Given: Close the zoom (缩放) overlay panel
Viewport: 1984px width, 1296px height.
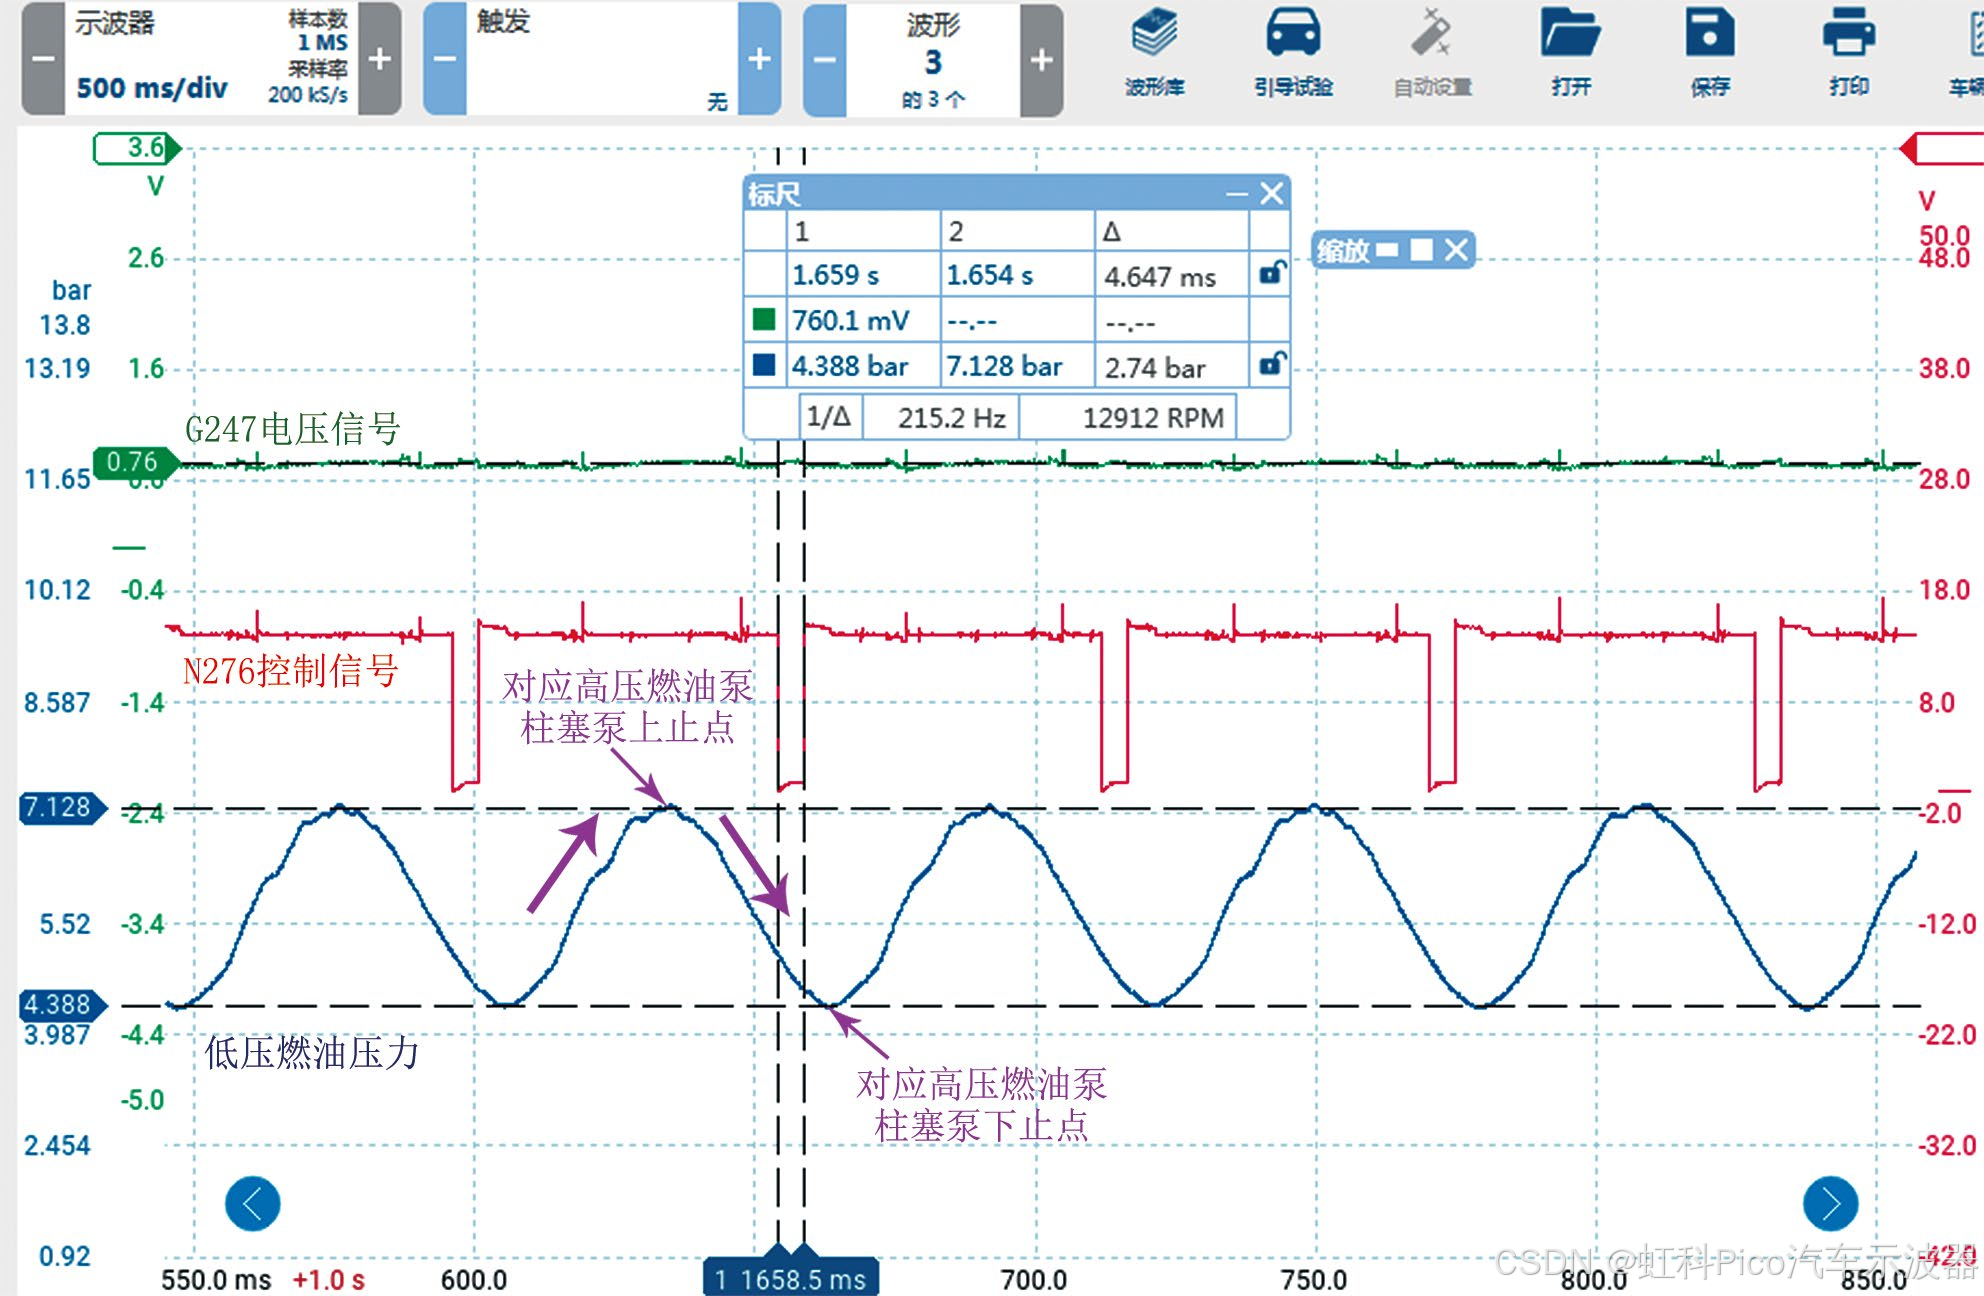Looking at the screenshot, I should click(1457, 250).
